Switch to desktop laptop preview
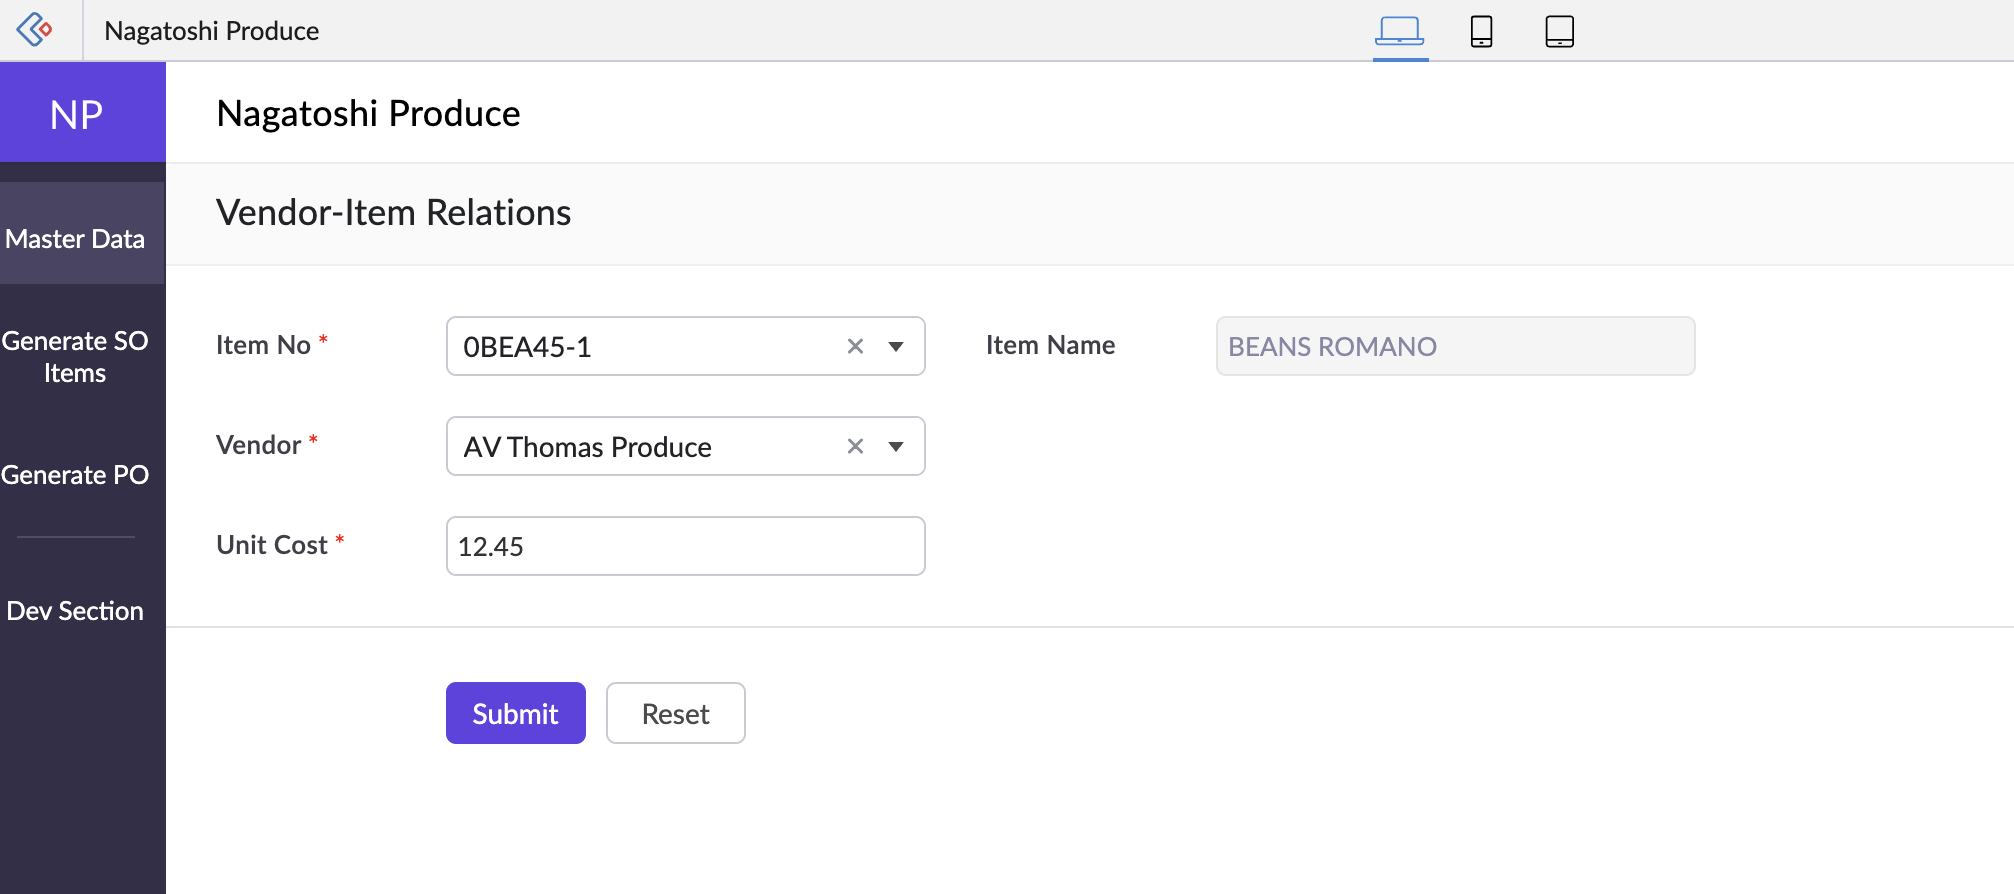The height and width of the screenshot is (894, 2014). (1399, 31)
